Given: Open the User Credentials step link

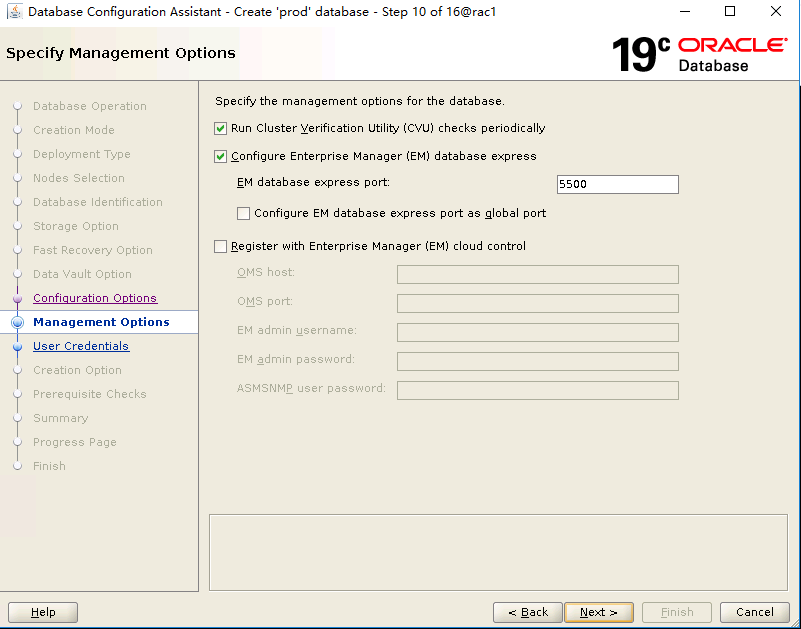Looking at the screenshot, I should tap(81, 346).
